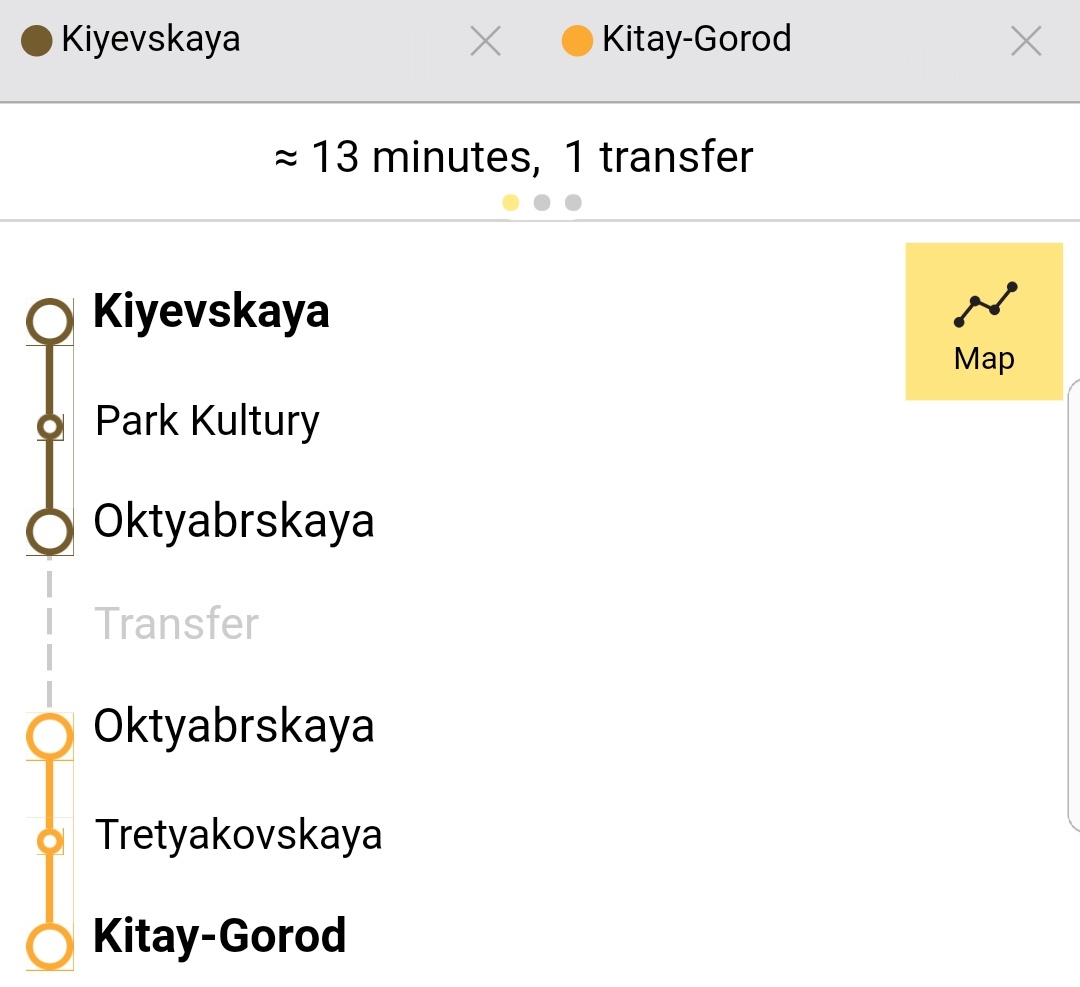The height and width of the screenshot is (987, 1080).
Task: Tap the orange Oktyabrskaya station circle
Action: tap(50, 736)
